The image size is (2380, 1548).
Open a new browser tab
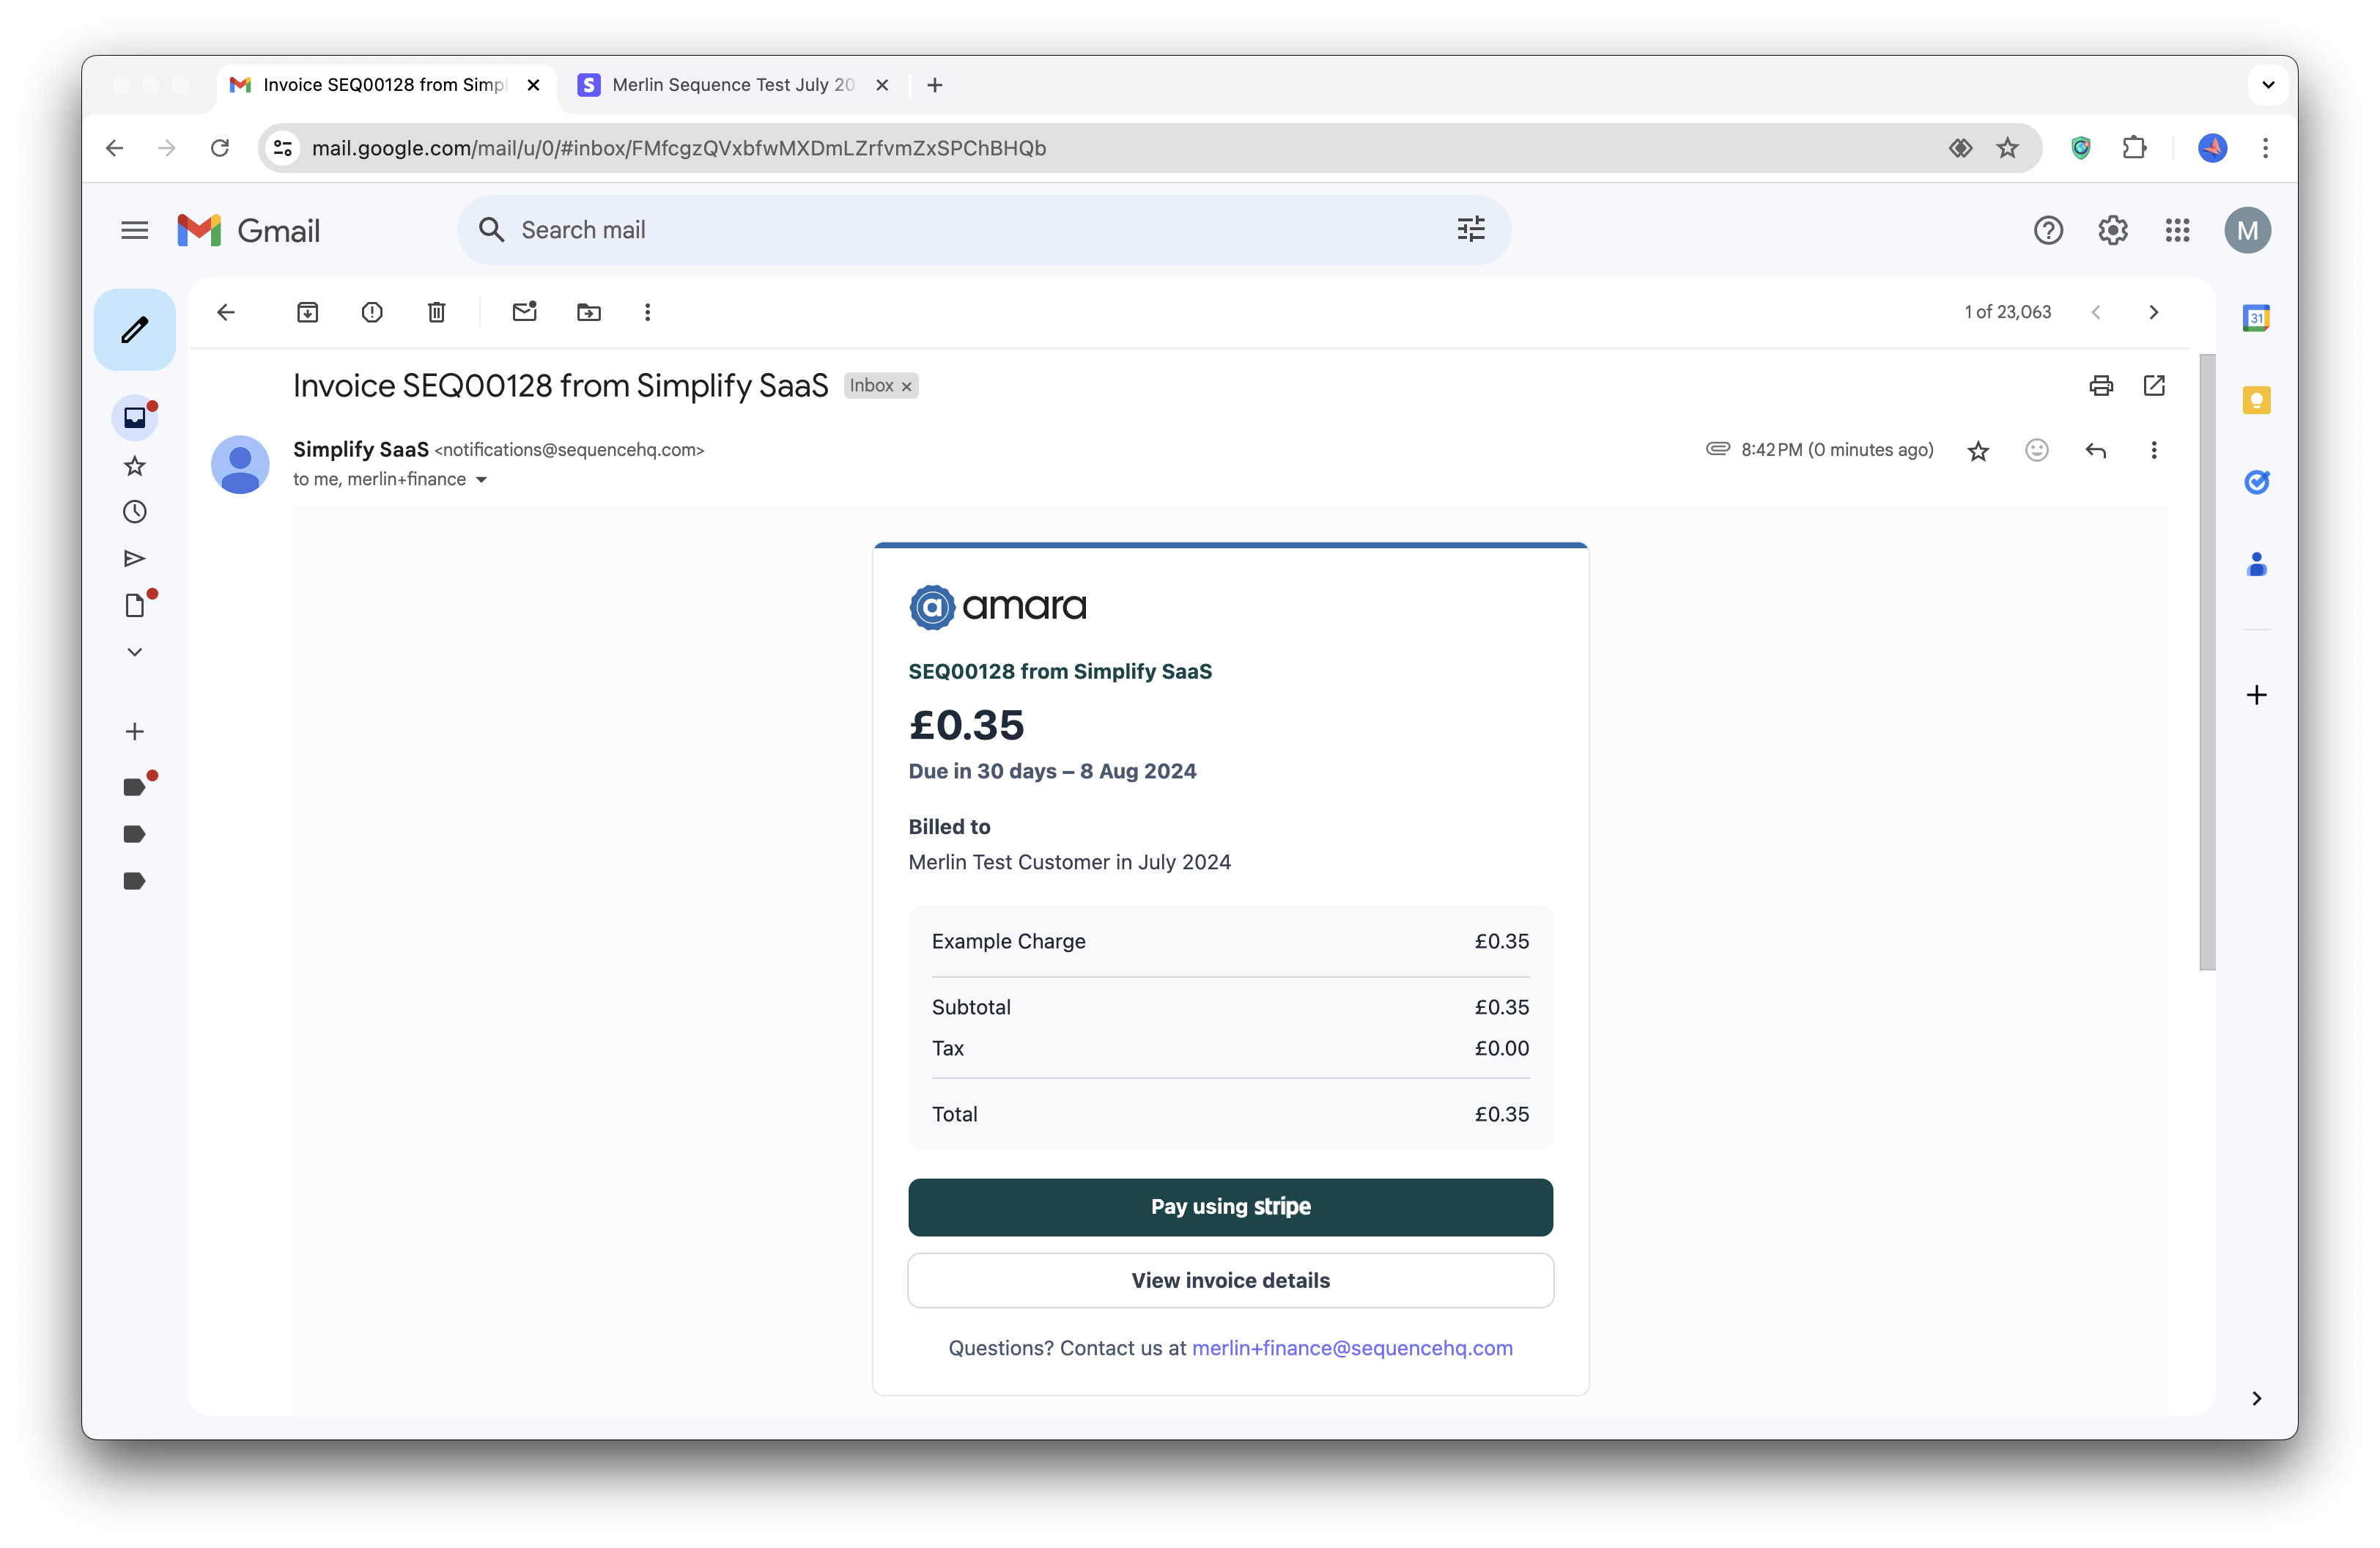pyautogui.click(x=934, y=85)
